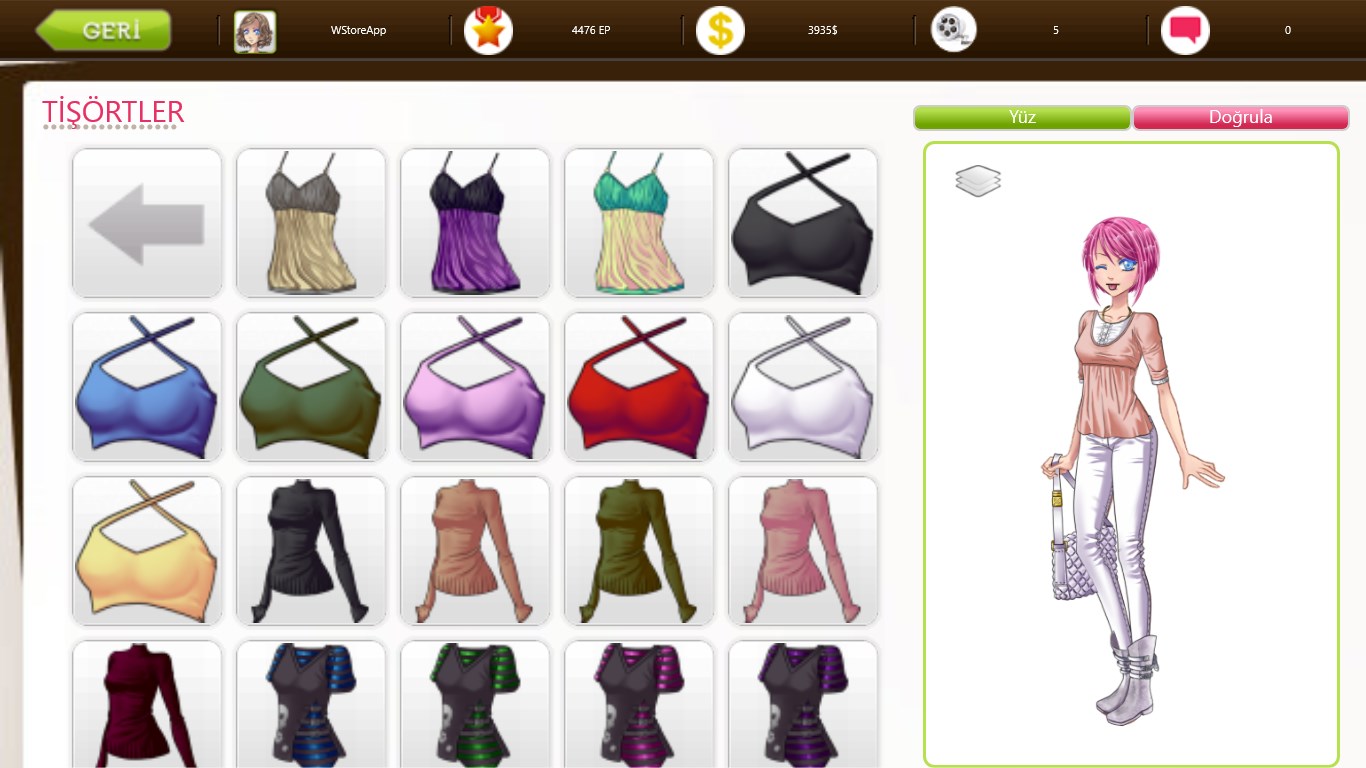Screen dimensions: 1366x768
Task: Click the star experience points icon
Action: pos(488,30)
